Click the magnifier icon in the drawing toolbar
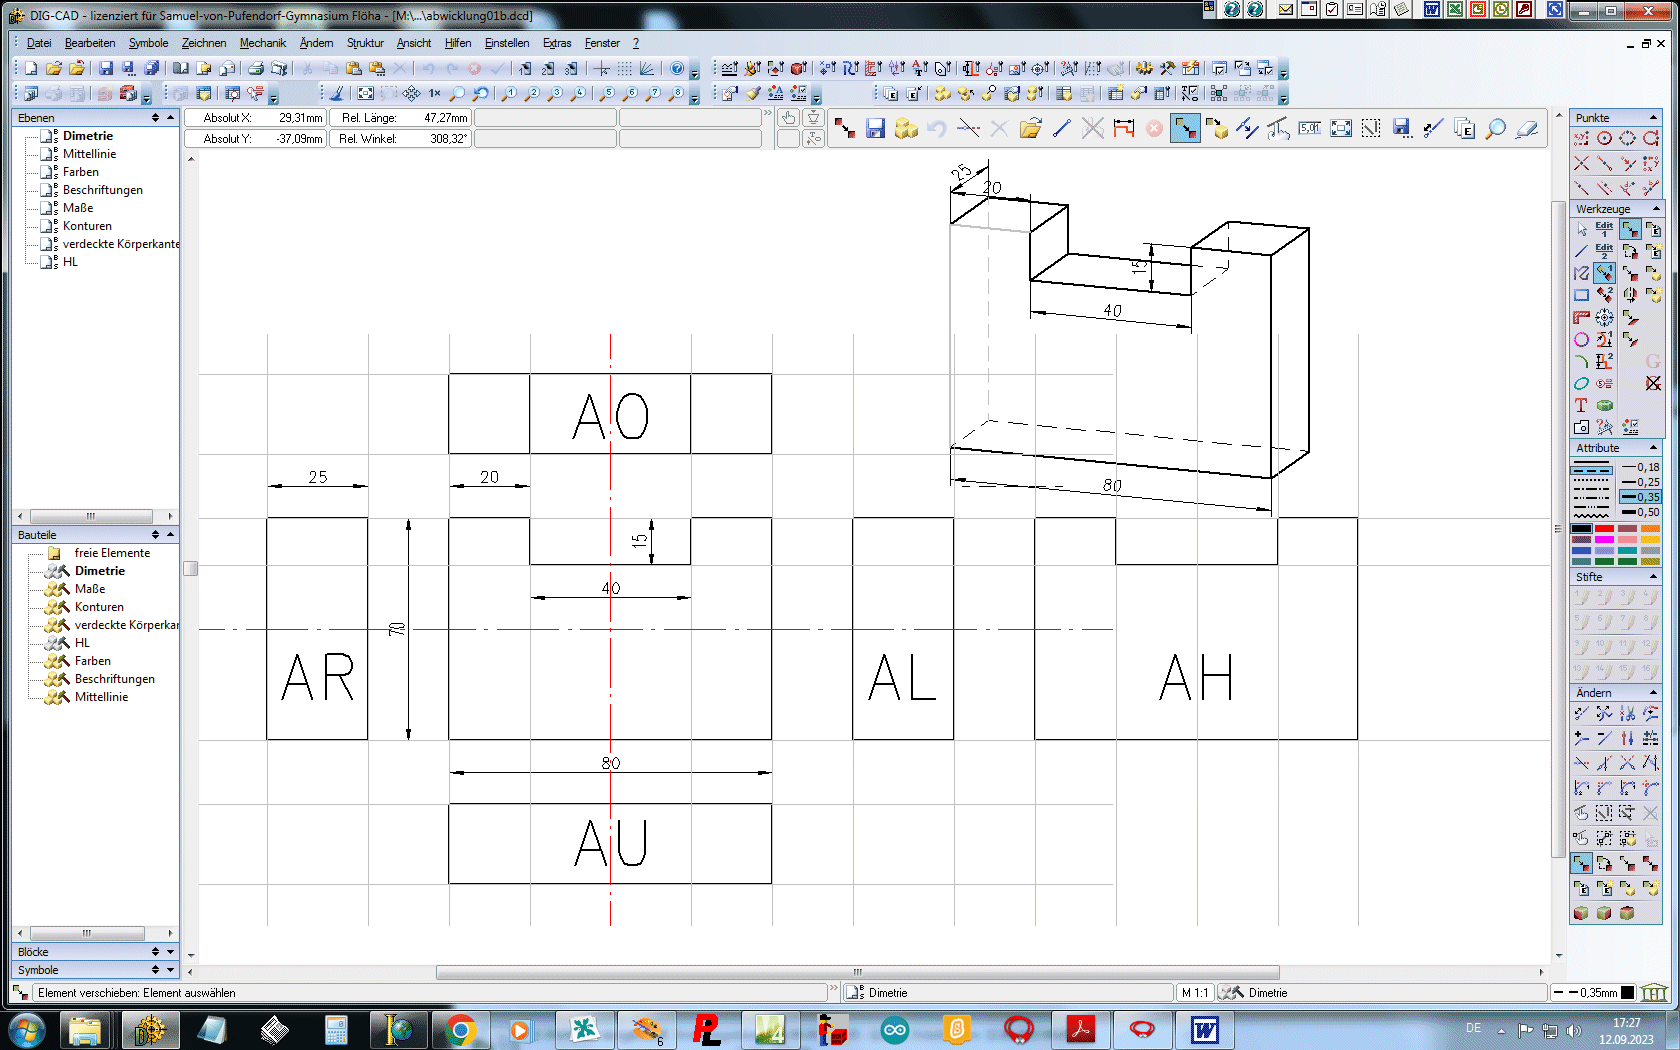 pyautogui.click(x=1496, y=128)
